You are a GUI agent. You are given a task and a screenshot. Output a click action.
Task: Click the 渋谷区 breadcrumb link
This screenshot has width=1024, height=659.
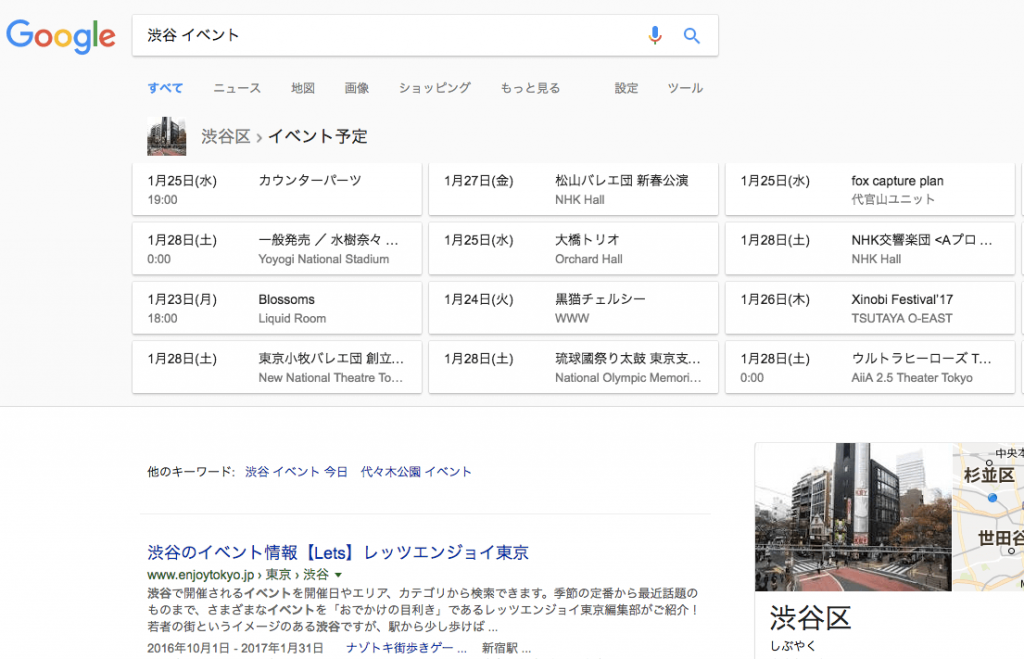pos(226,137)
